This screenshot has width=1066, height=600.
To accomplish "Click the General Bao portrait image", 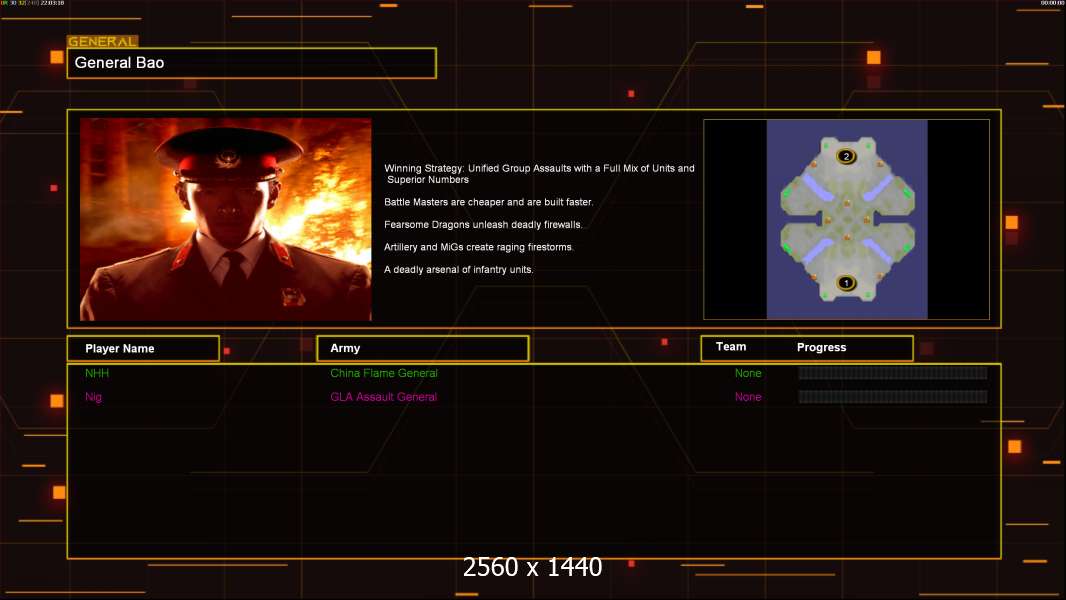I will coord(226,219).
